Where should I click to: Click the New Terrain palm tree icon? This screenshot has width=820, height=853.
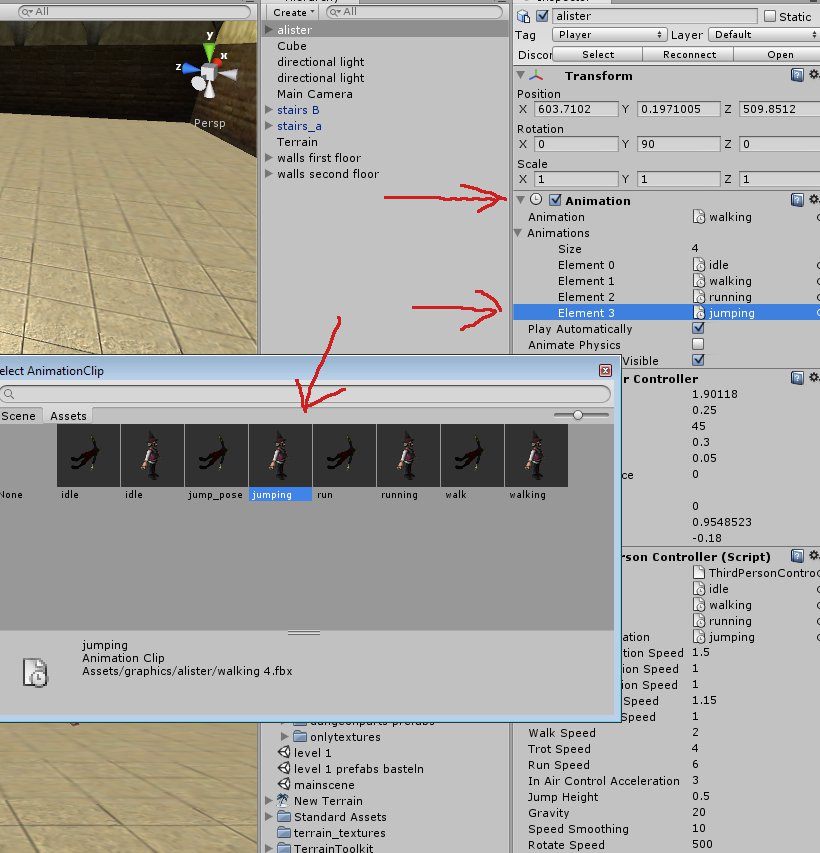[284, 801]
